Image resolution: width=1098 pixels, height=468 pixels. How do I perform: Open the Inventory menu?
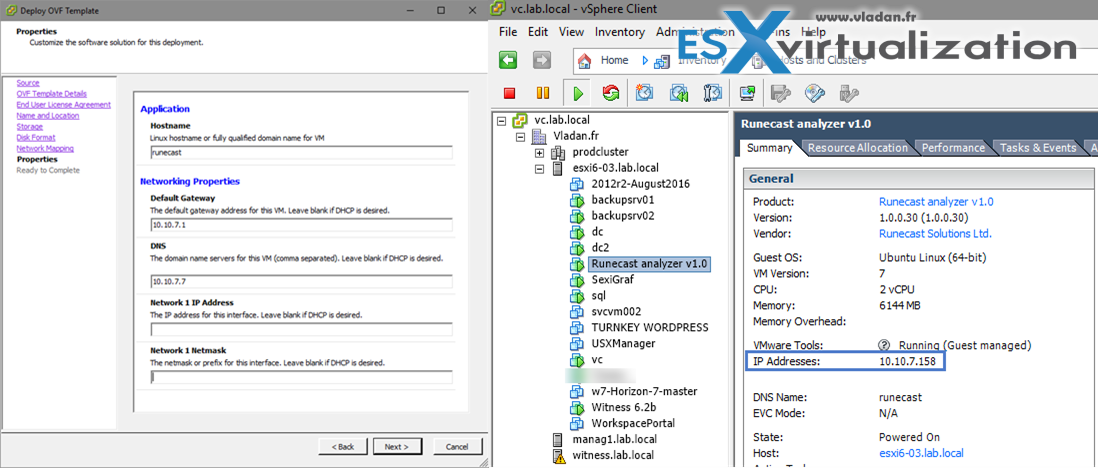620,32
